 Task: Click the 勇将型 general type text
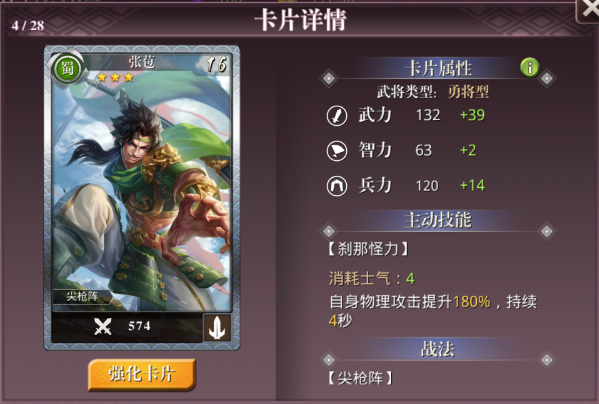coord(468,92)
